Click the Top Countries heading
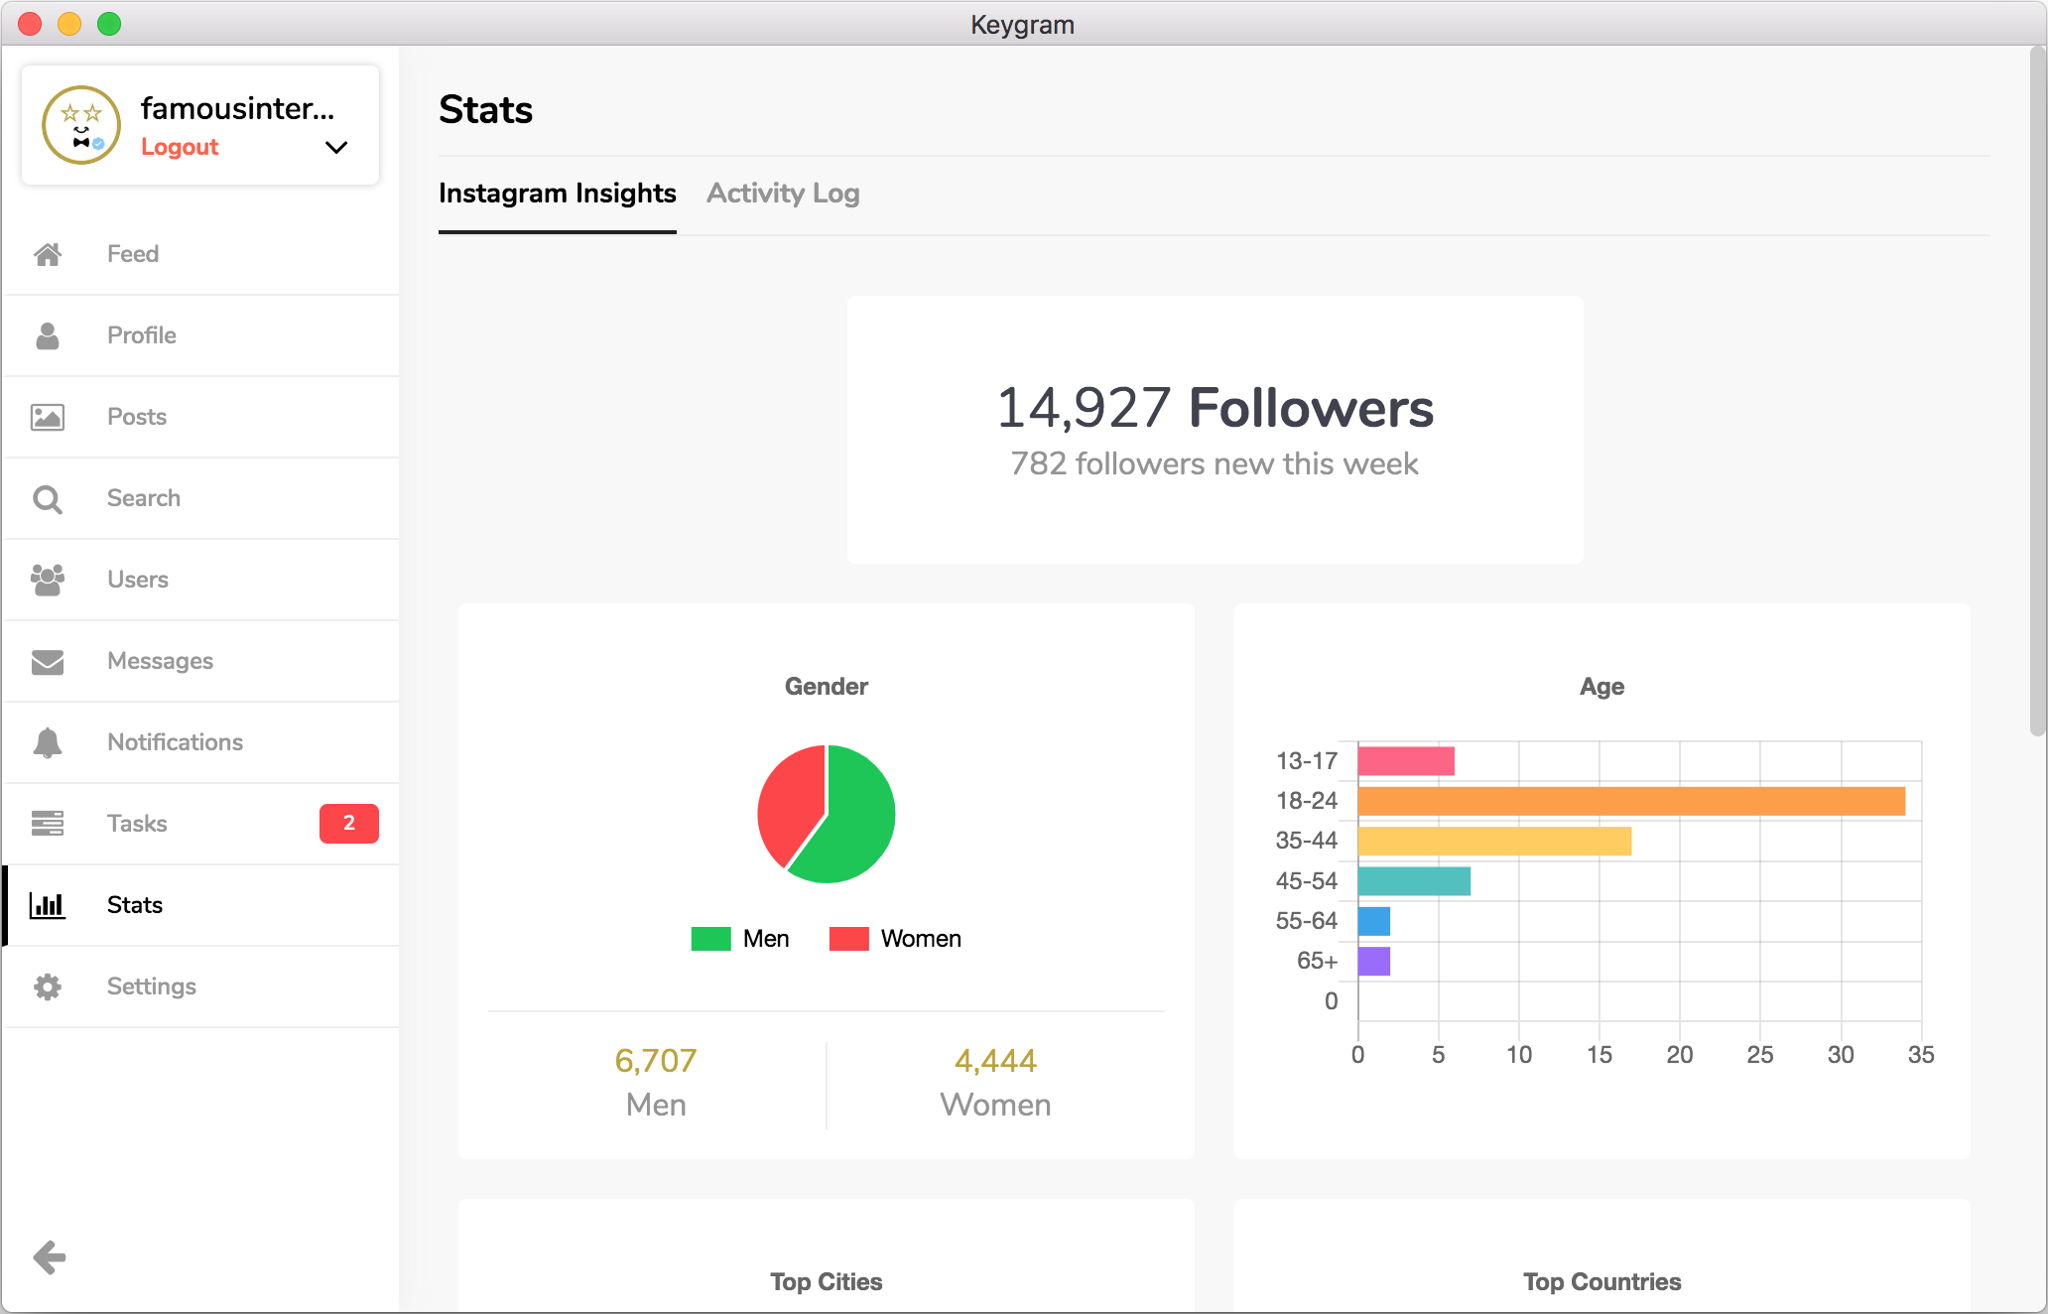The height and width of the screenshot is (1314, 2048). point(1602,1282)
